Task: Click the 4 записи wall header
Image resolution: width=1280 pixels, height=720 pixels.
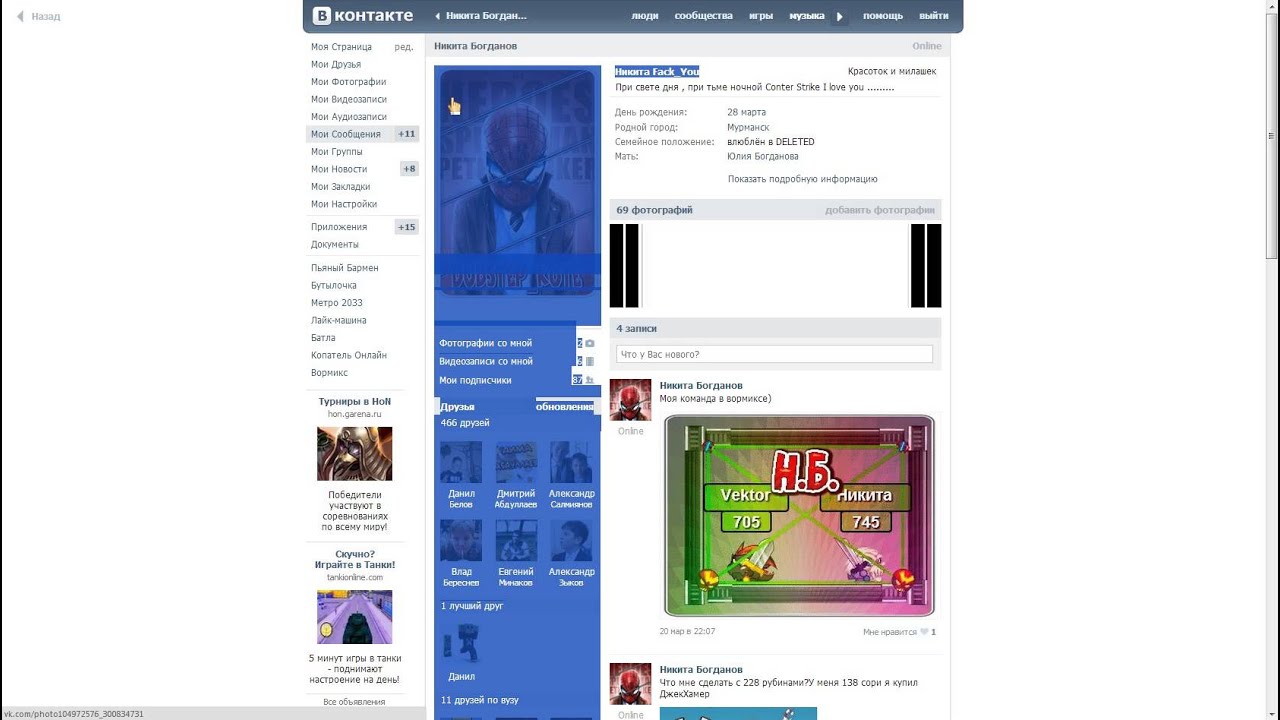Action: (775, 328)
